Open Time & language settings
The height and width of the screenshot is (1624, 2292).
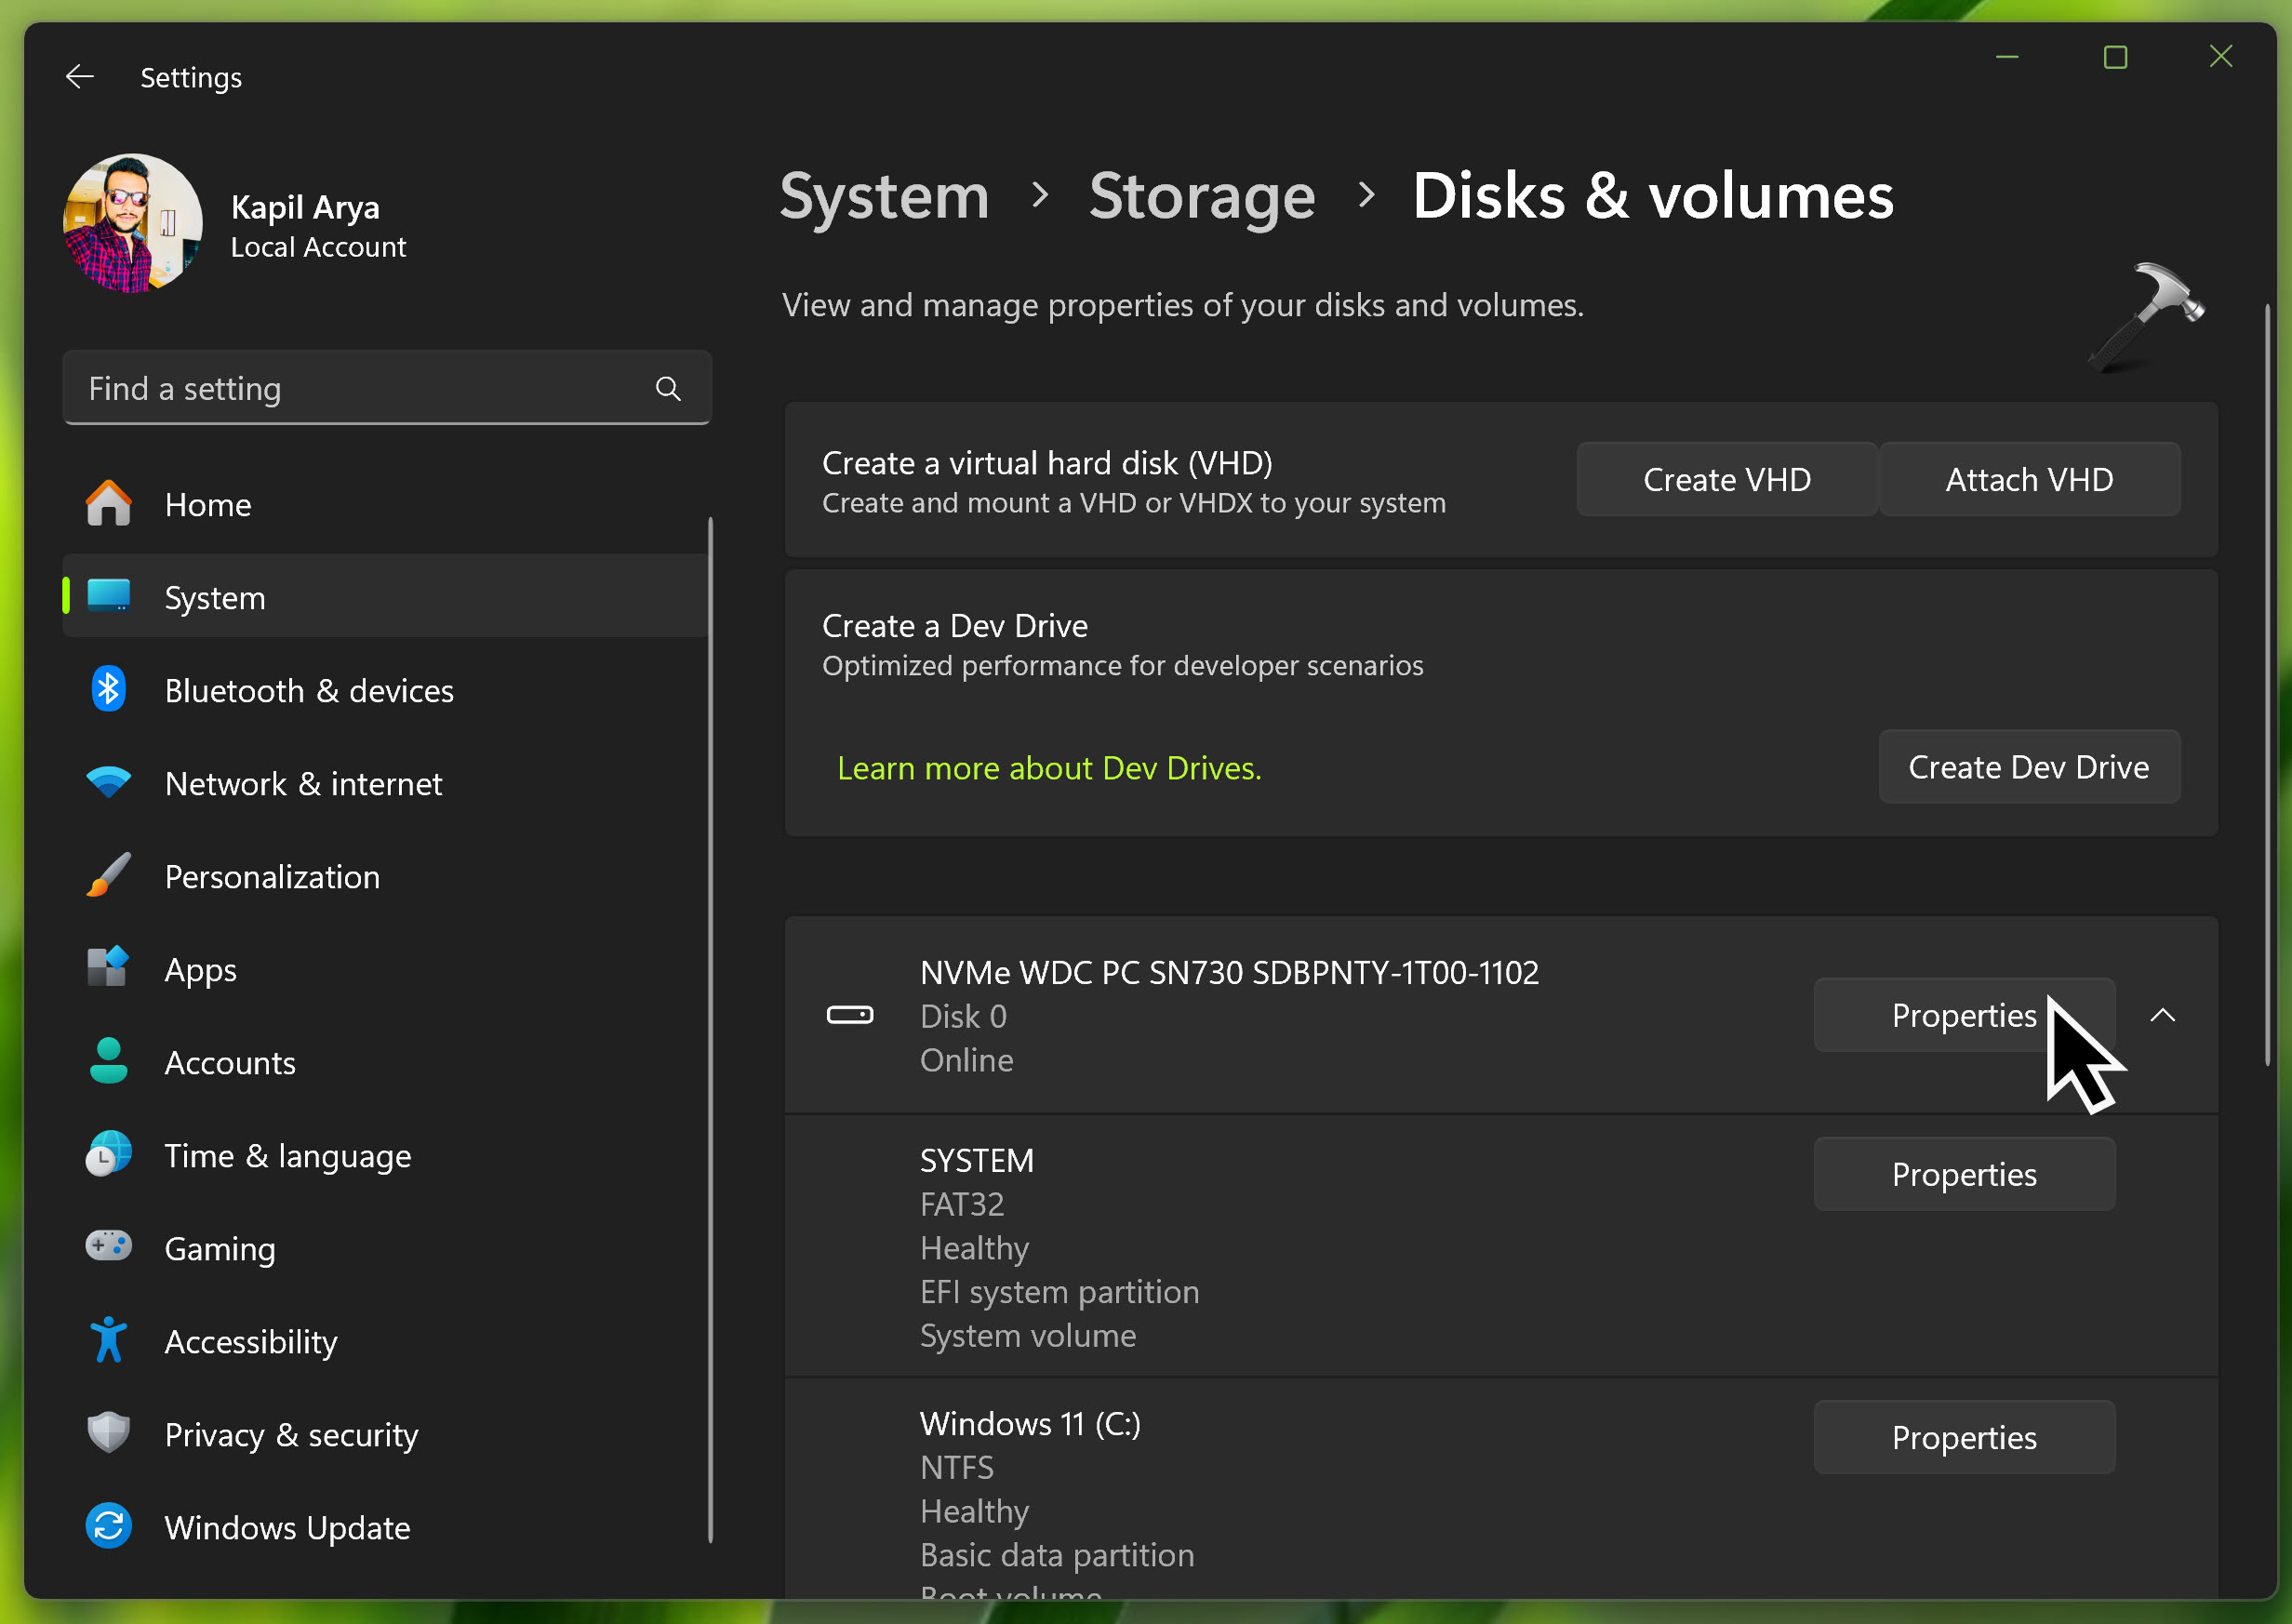[287, 1155]
